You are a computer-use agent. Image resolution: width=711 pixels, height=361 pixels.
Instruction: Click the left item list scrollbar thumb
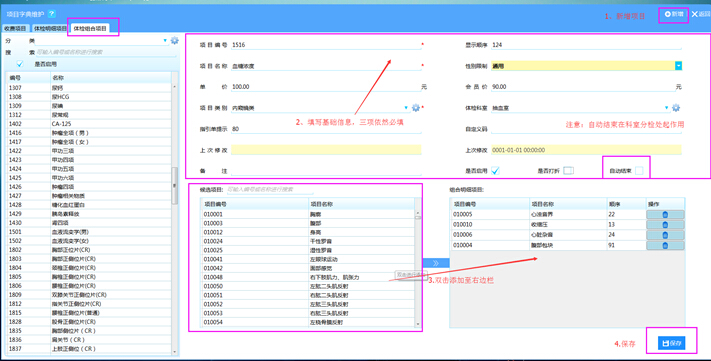(175, 186)
